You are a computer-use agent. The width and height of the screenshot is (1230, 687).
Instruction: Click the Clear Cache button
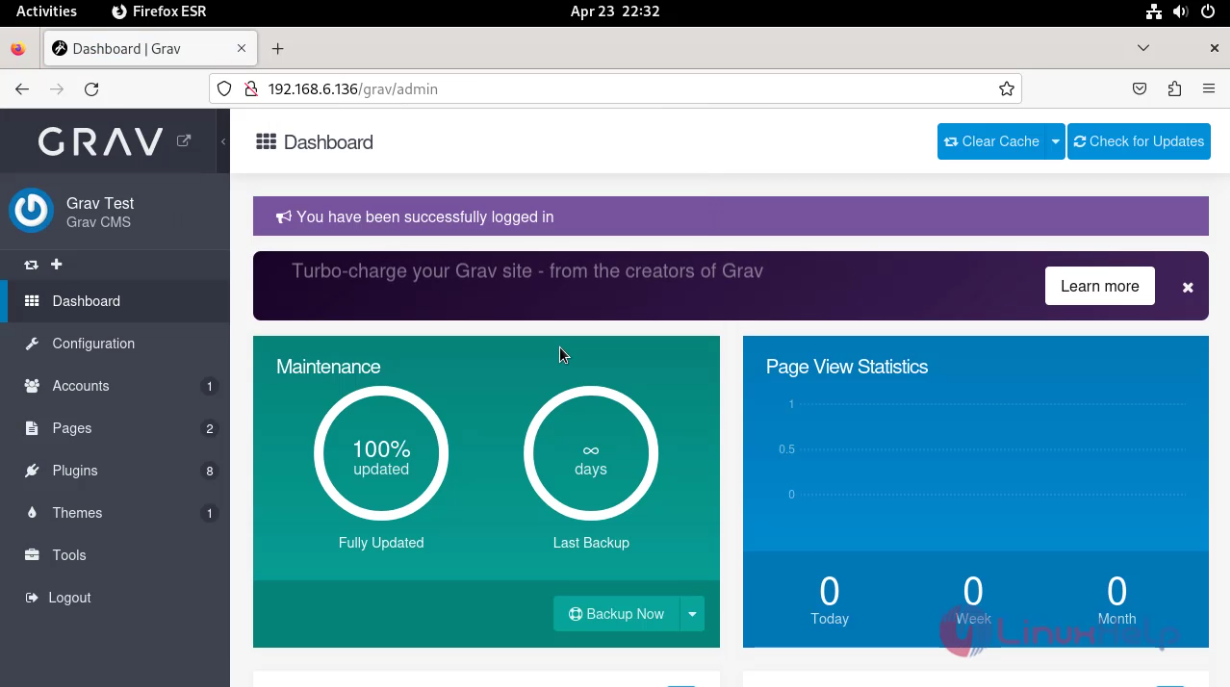click(991, 141)
